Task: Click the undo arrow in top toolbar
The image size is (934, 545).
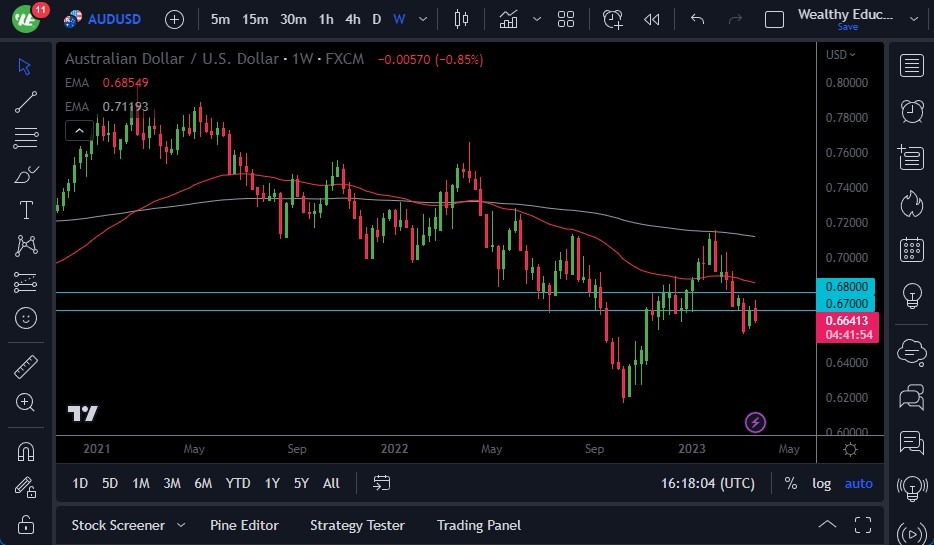Action: [x=697, y=19]
